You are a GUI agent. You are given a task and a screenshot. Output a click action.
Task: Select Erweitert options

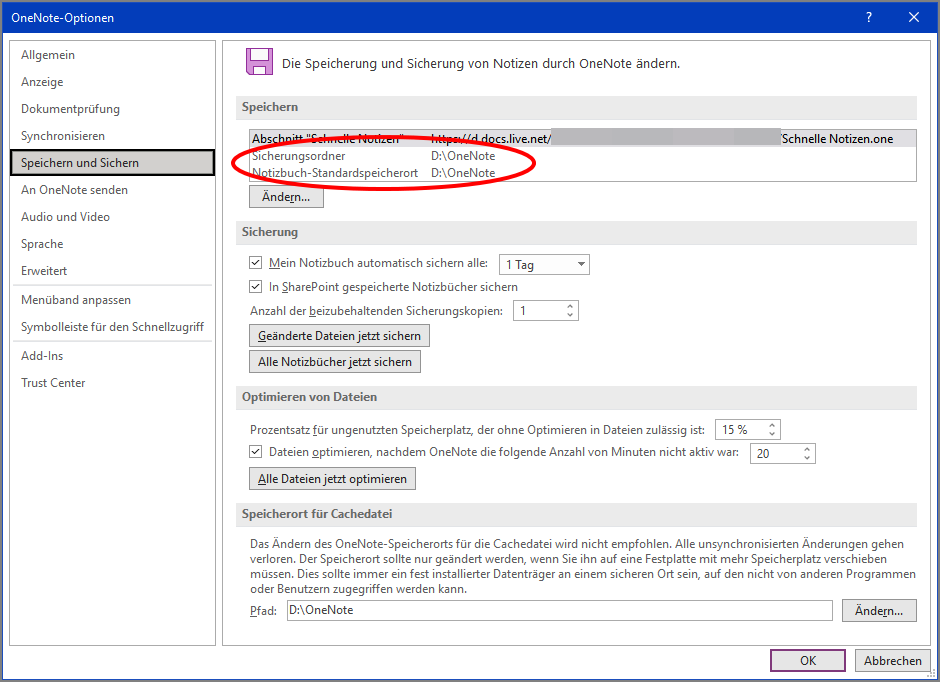click(112, 270)
